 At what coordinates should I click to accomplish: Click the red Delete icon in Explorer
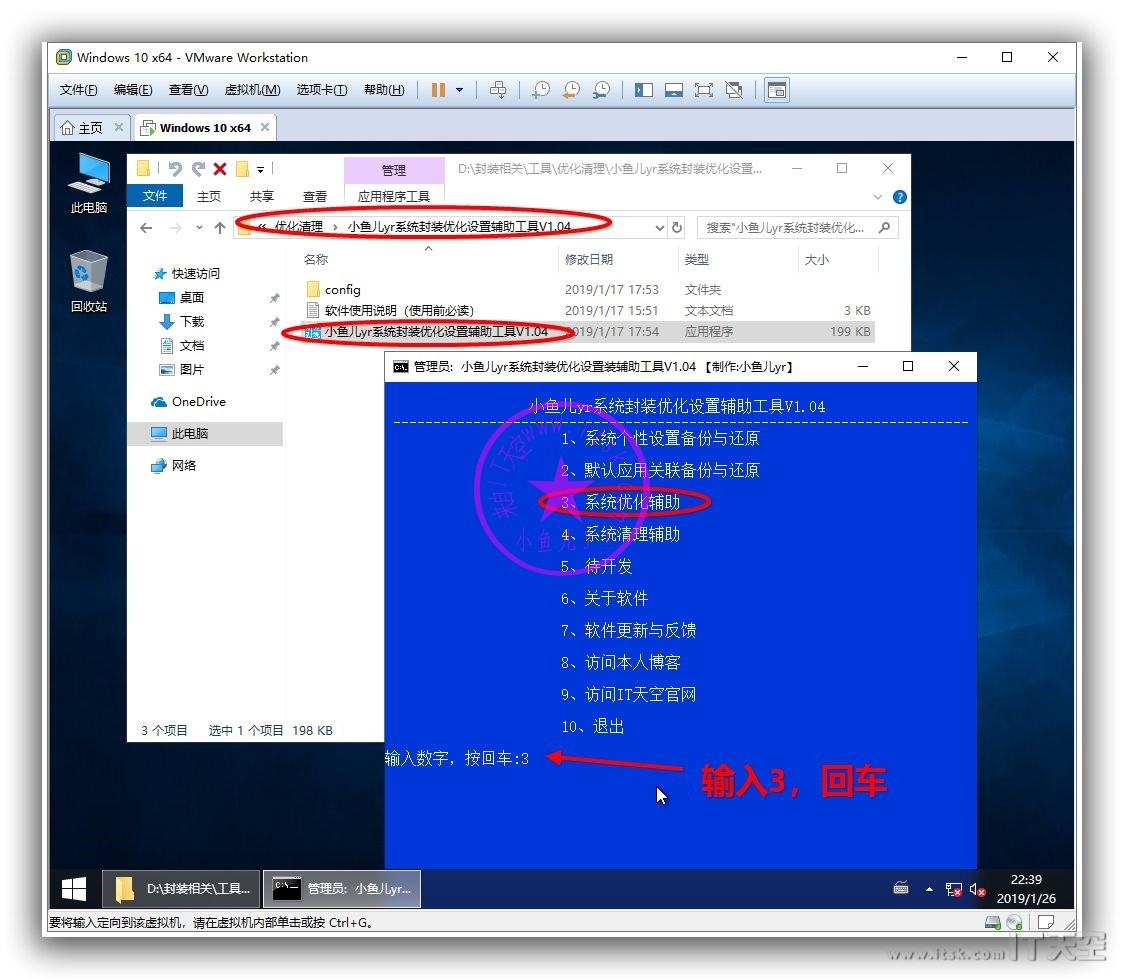coord(220,169)
